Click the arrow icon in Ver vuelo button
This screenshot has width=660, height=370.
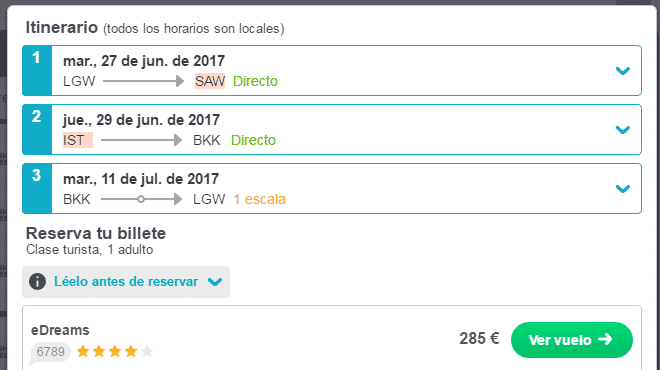[x=605, y=339]
